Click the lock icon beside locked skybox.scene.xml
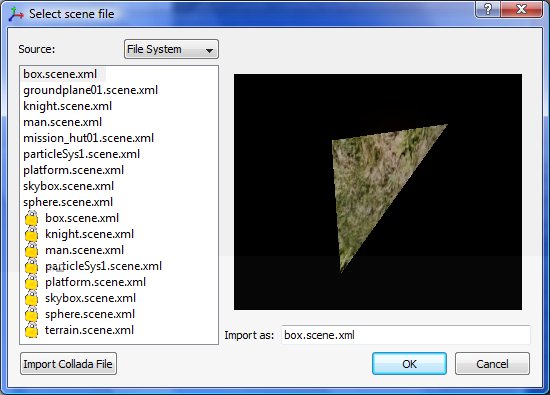The height and width of the screenshot is (395, 550). click(x=32, y=298)
